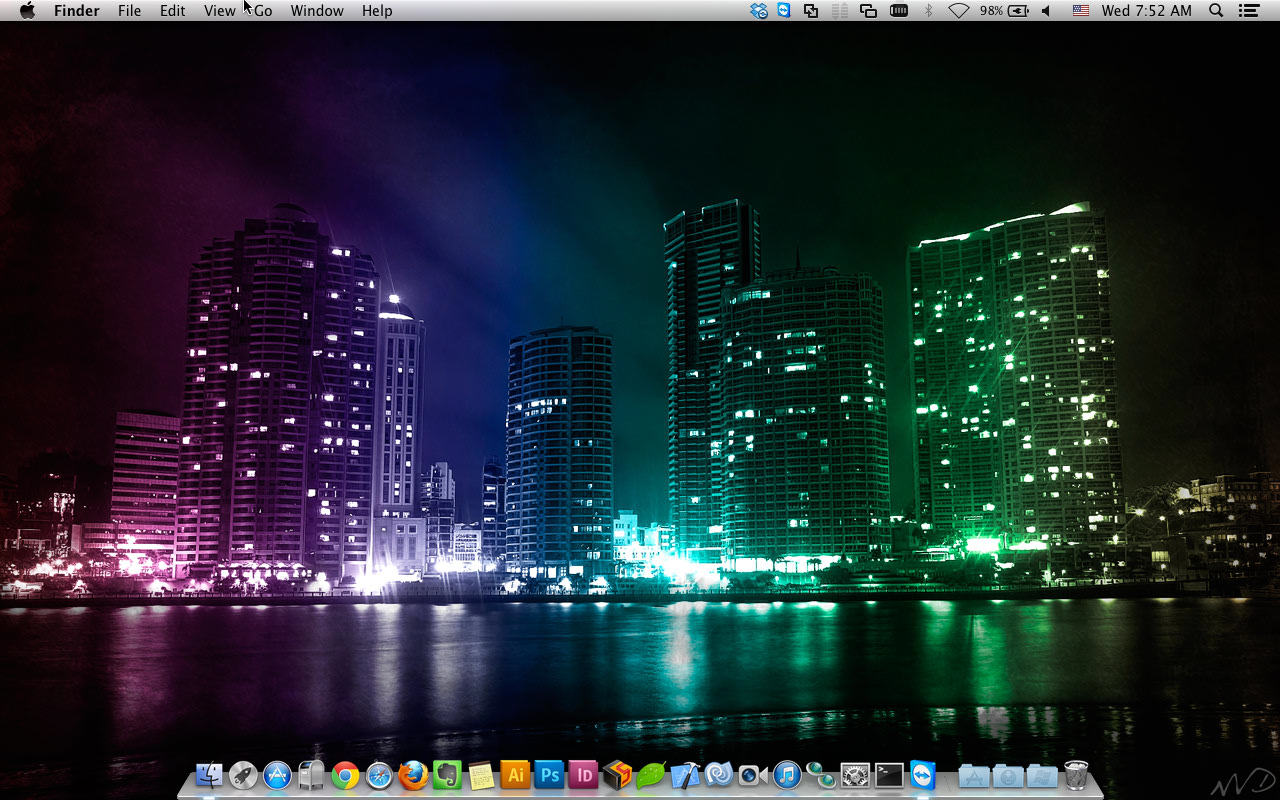Open the mailbox app in dock
The image size is (1280, 800).
(311, 775)
